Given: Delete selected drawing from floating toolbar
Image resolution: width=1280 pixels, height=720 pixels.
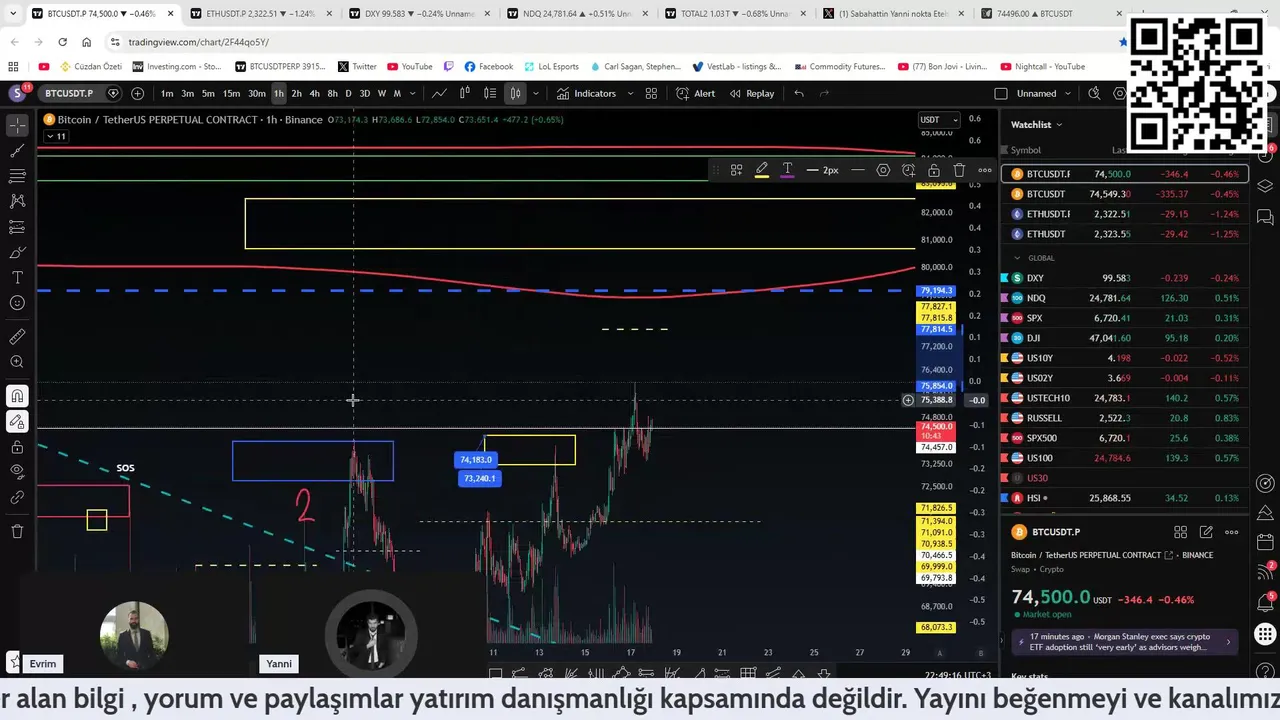Looking at the screenshot, I should click(x=959, y=170).
